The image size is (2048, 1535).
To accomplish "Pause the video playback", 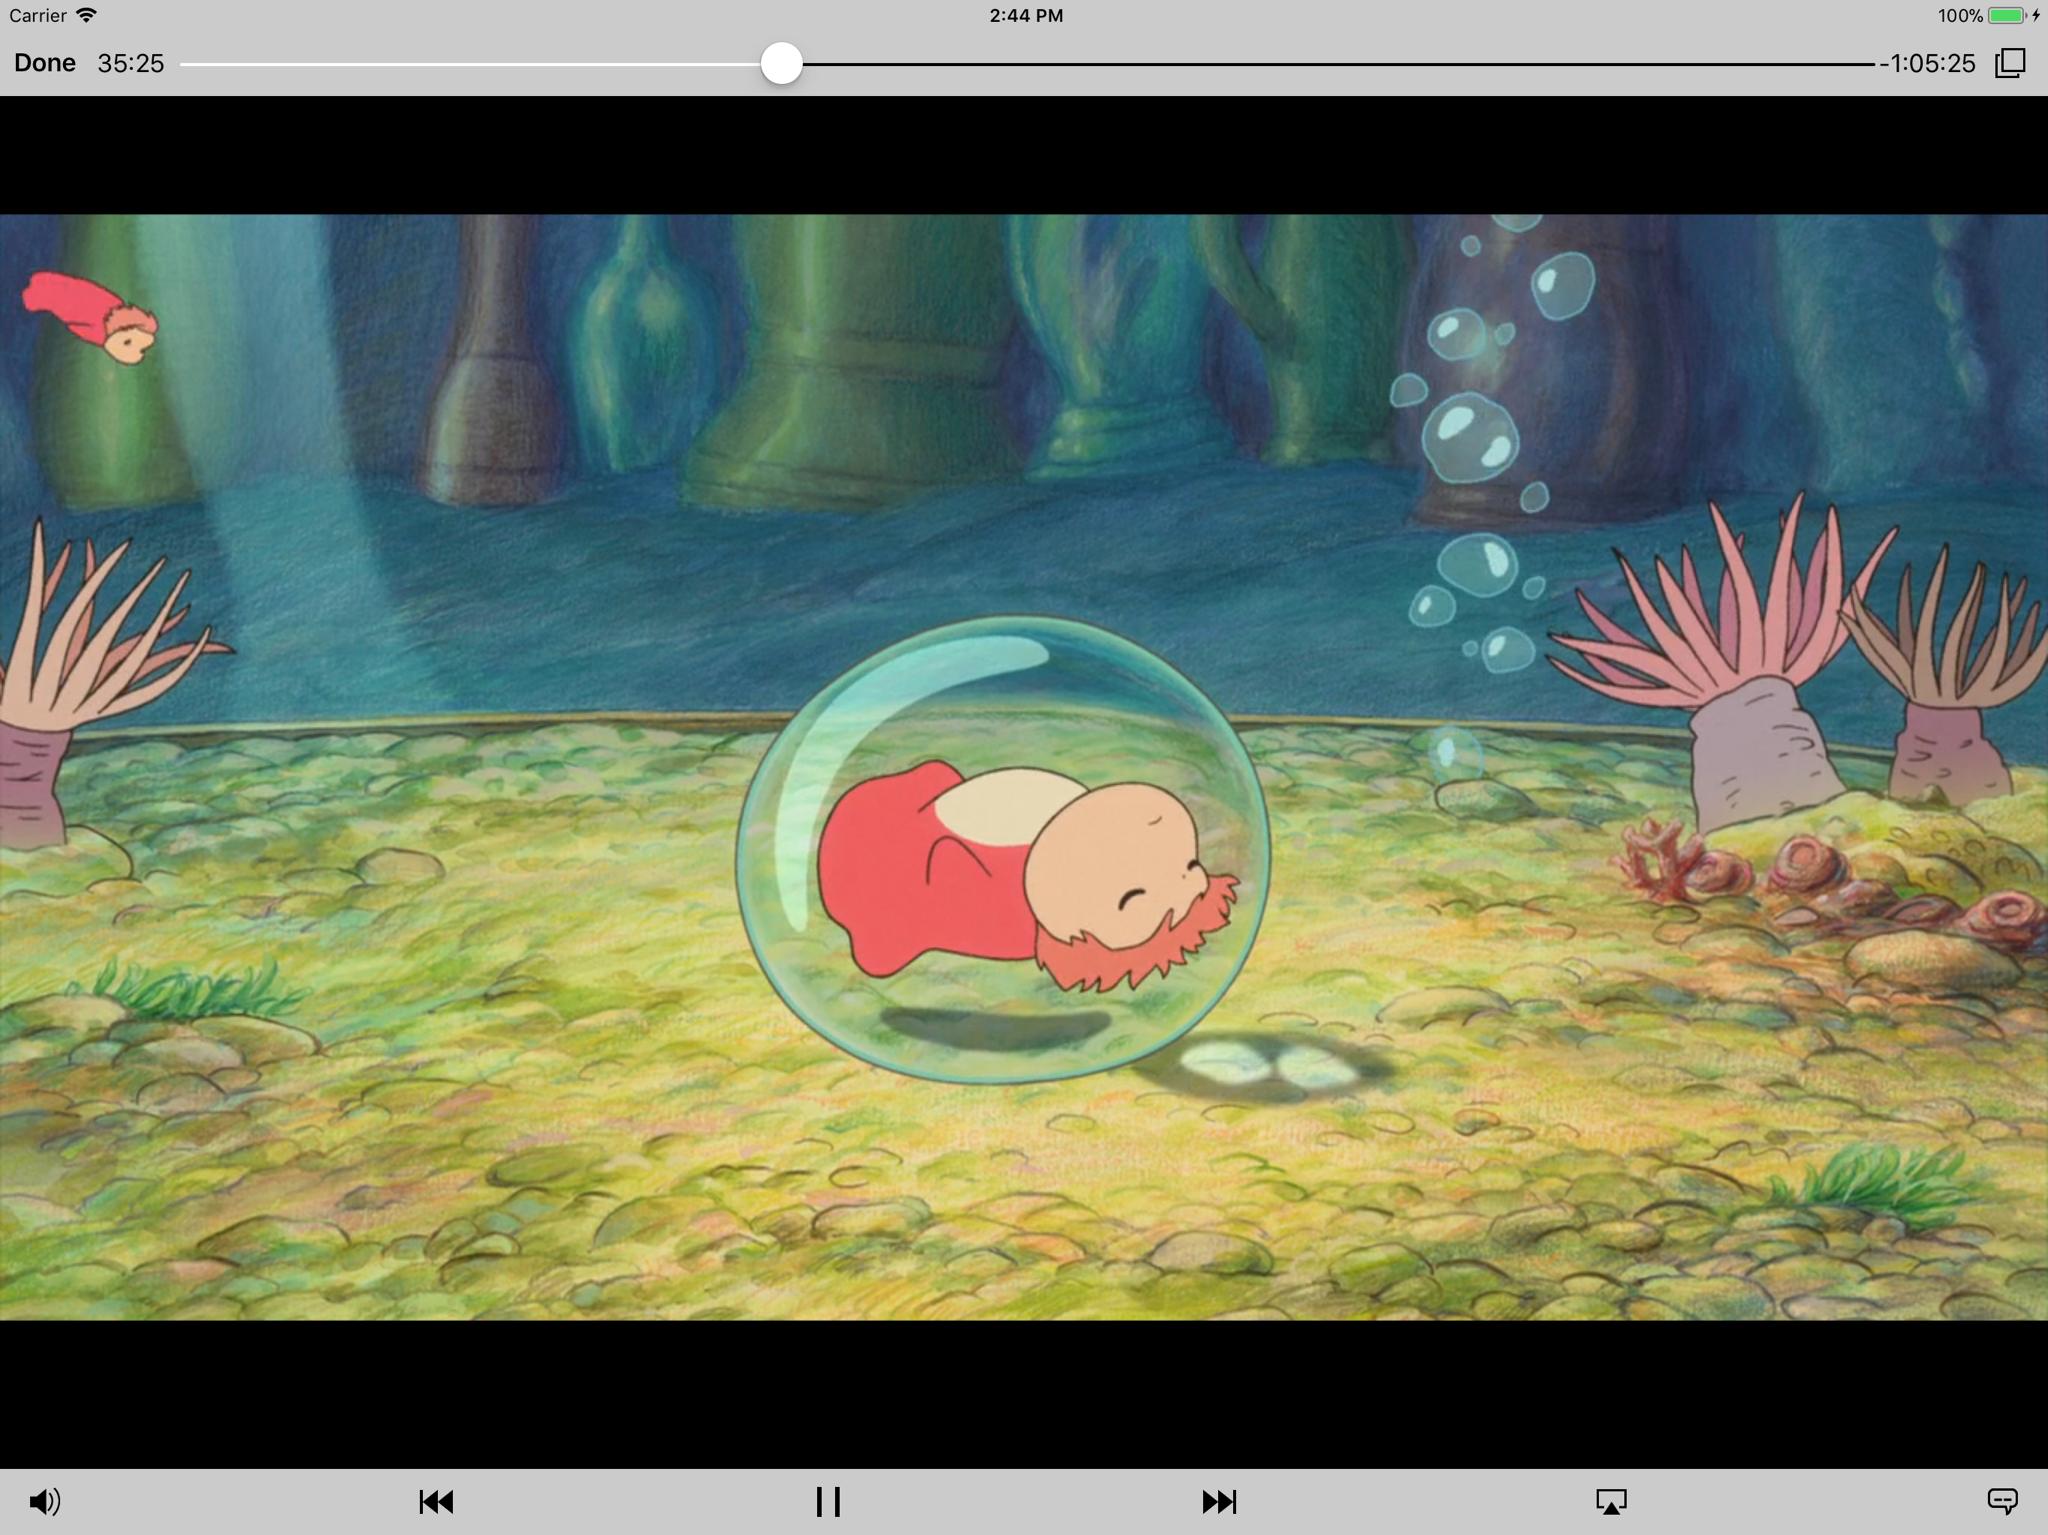I will coord(828,1501).
